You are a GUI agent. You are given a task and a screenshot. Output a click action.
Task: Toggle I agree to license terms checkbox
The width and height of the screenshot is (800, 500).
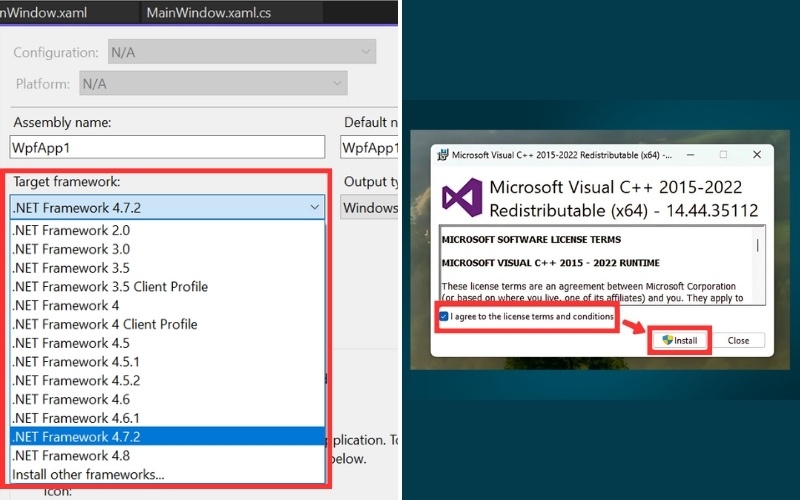coord(444,316)
